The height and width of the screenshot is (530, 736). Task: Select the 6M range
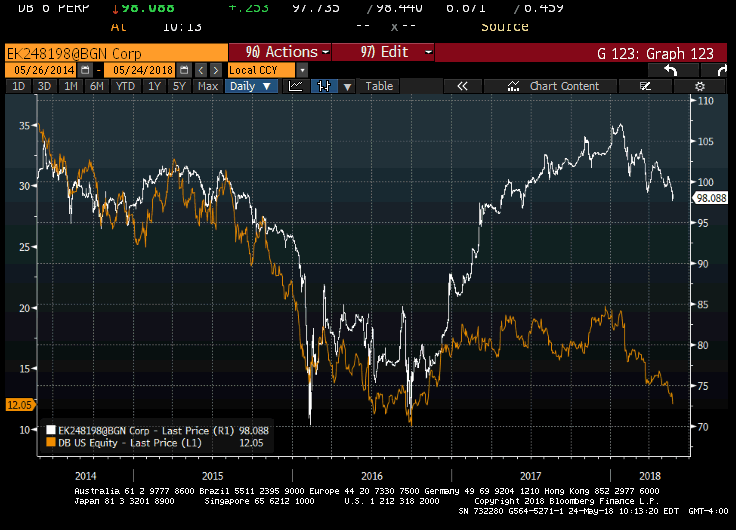[97, 86]
